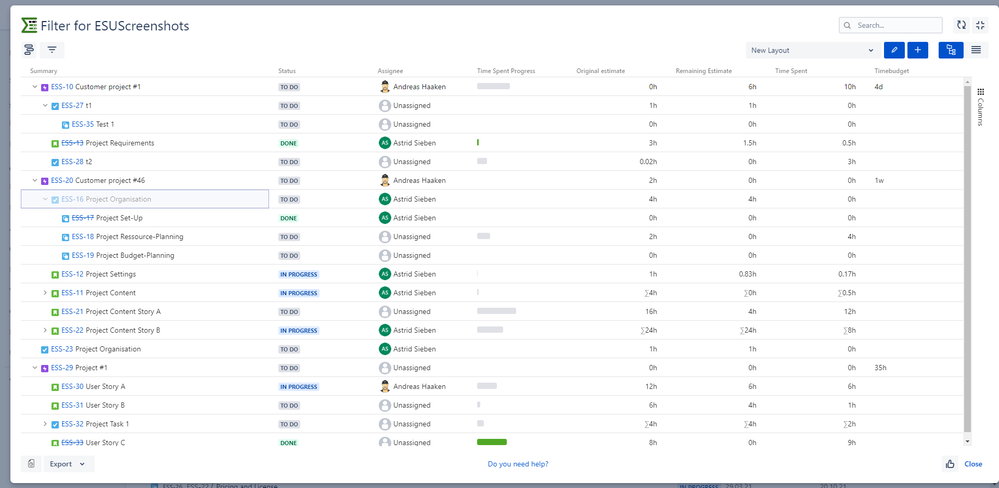Click the 0.02h original estimate of ESS-28
Screen dimensions: 999x488
[x=648, y=162]
